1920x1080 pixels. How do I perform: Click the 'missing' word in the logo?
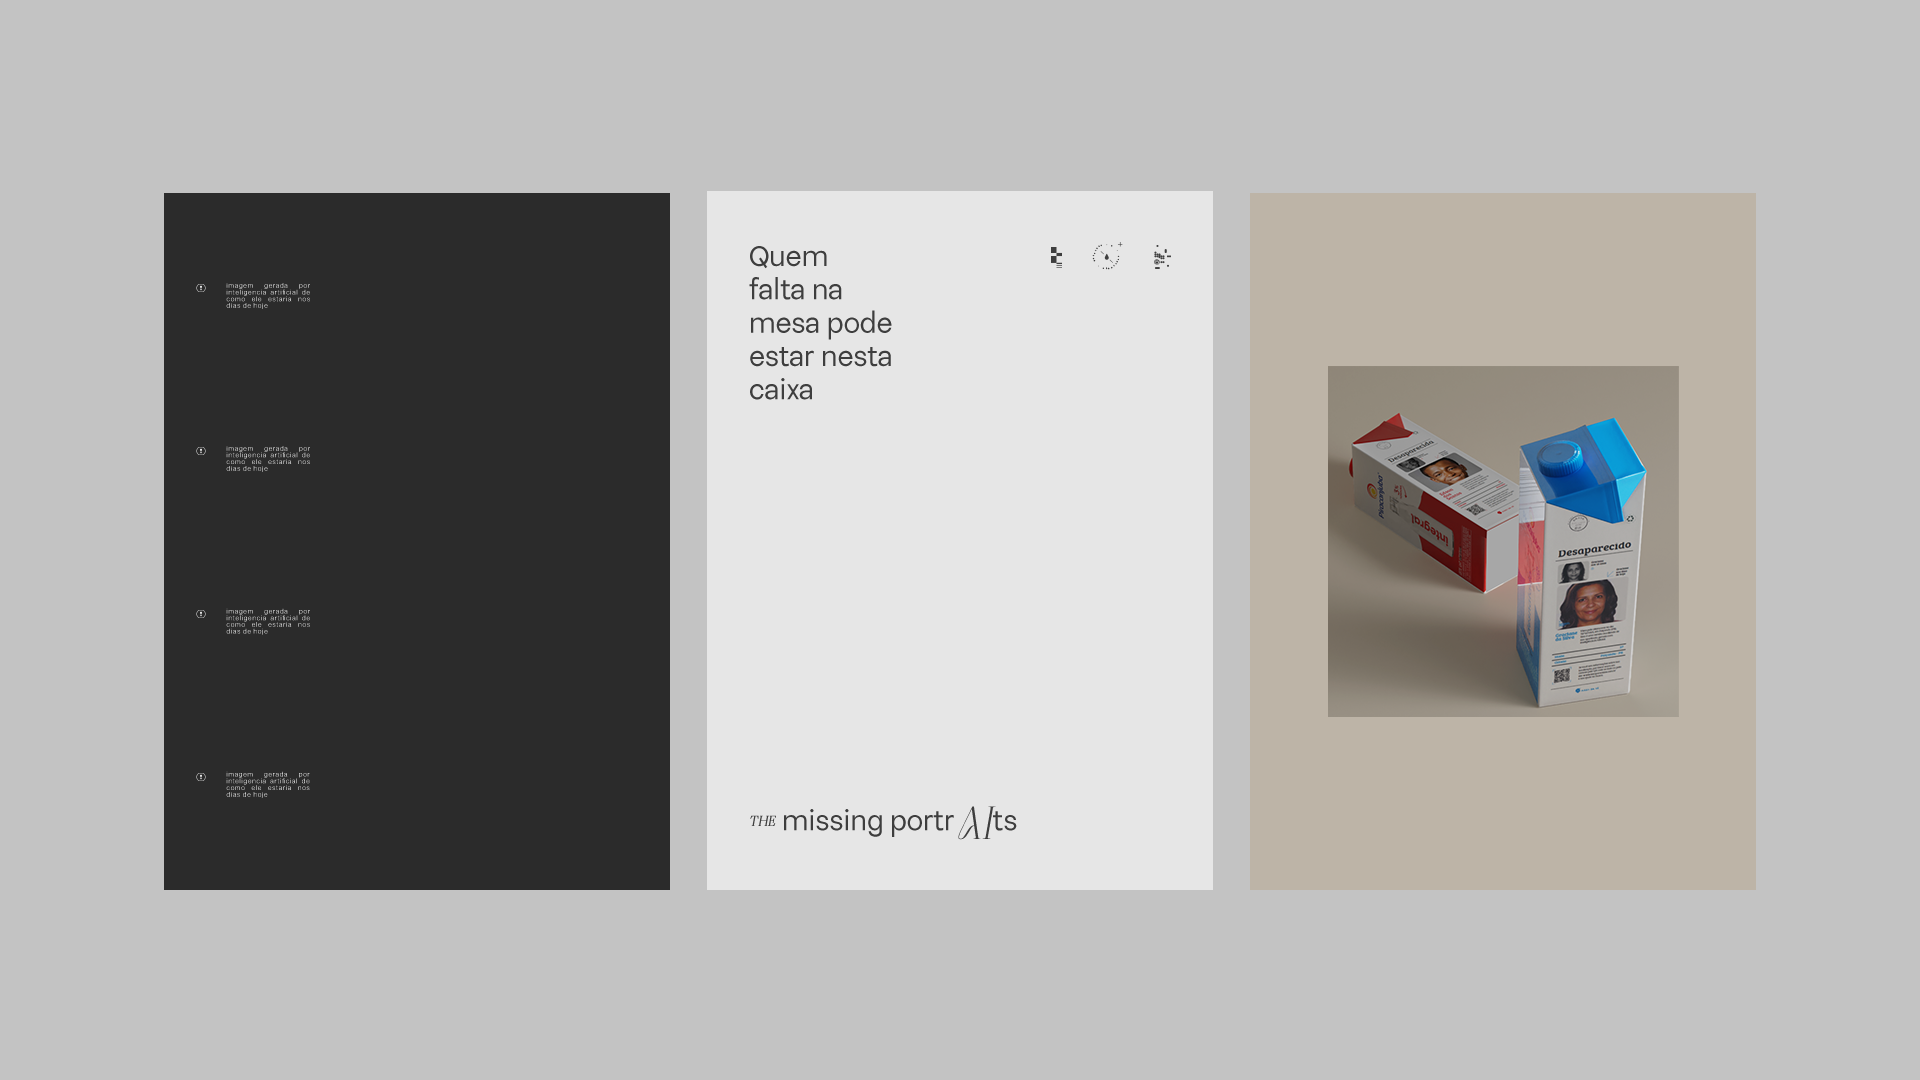pos(832,821)
